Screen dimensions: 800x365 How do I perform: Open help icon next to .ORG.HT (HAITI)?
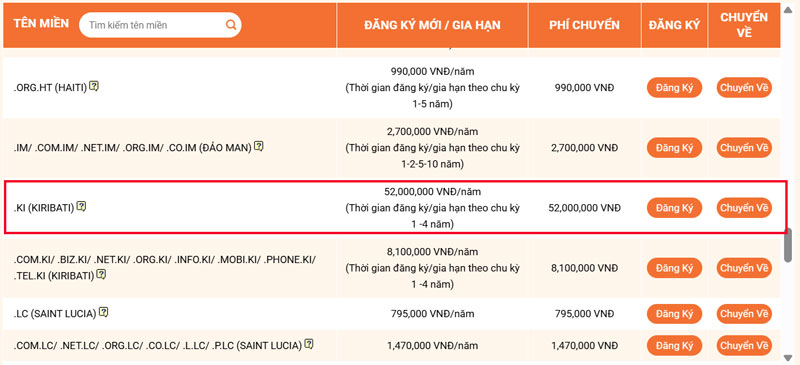[94, 86]
